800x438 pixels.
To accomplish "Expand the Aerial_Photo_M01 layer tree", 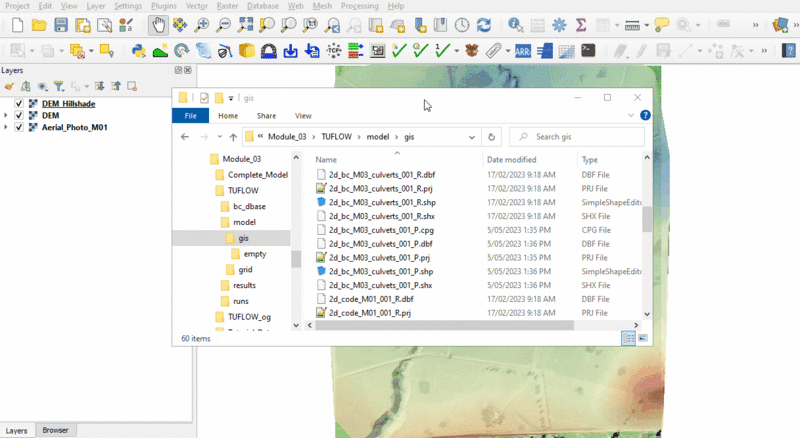I will 6,128.
